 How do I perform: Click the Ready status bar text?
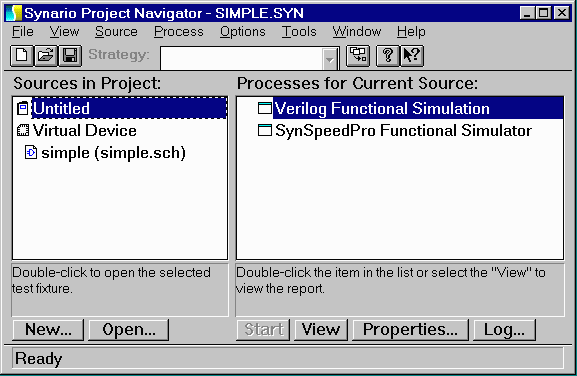point(39,358)
